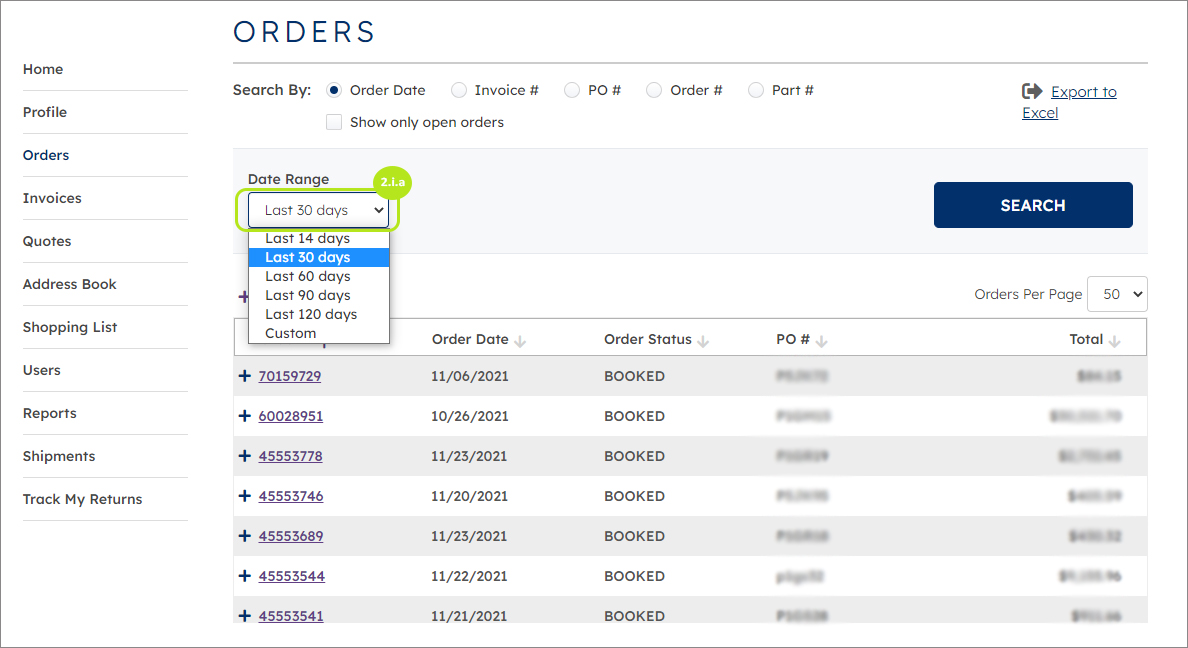
Task: Click Order Status column header
Action: 648,340
